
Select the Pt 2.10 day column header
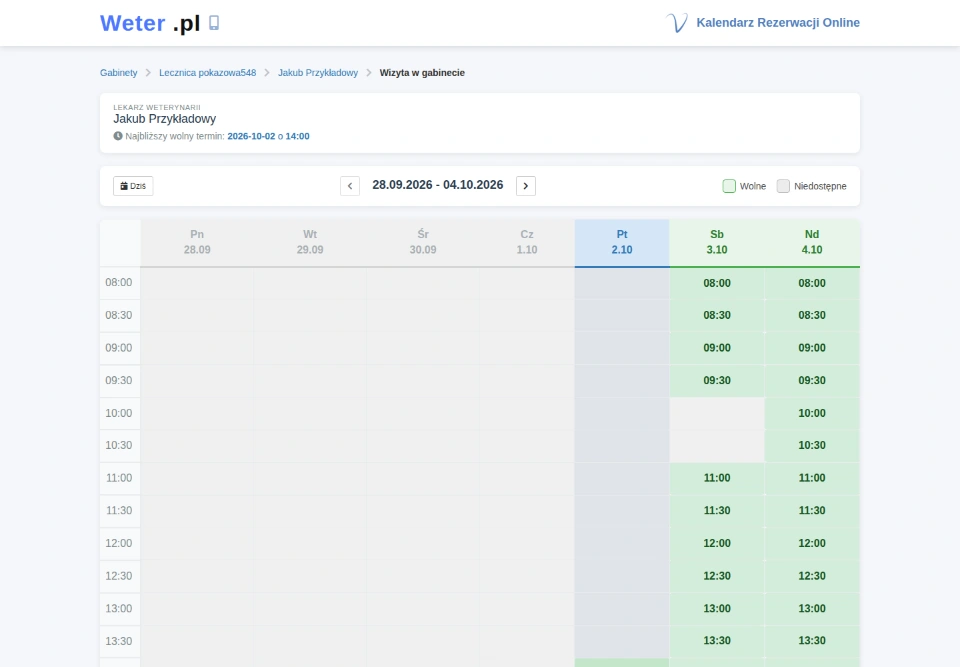coord(622,243)
